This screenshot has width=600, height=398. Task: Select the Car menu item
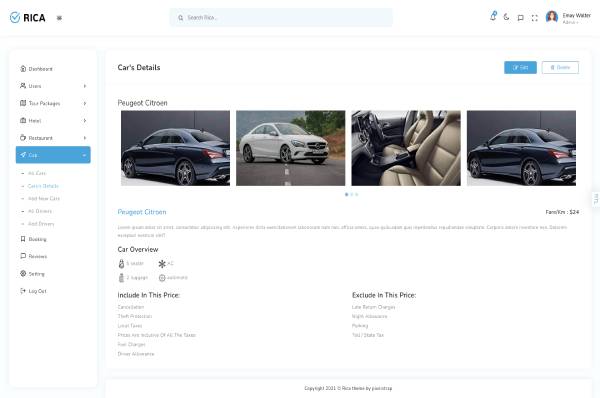pyautogui.click(x=53, y=155)
